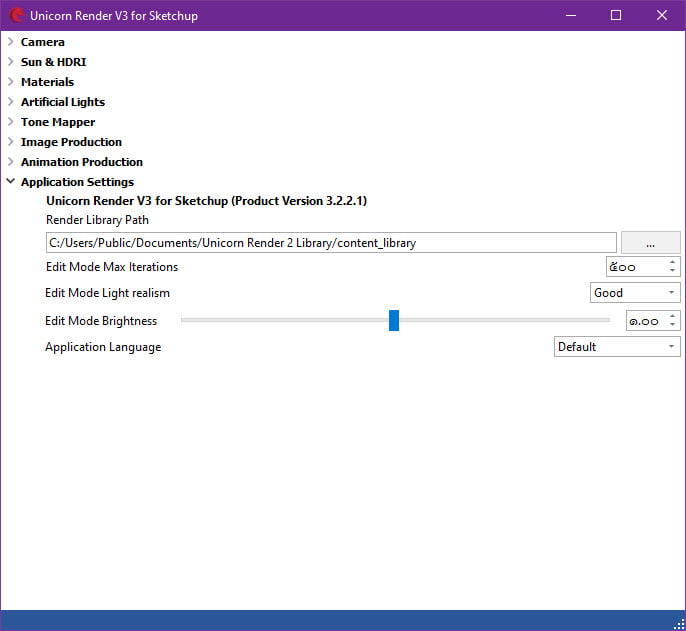Click the Edit Mode Light realism label
This screenshot has width=686, height=631.
[107, 293]
